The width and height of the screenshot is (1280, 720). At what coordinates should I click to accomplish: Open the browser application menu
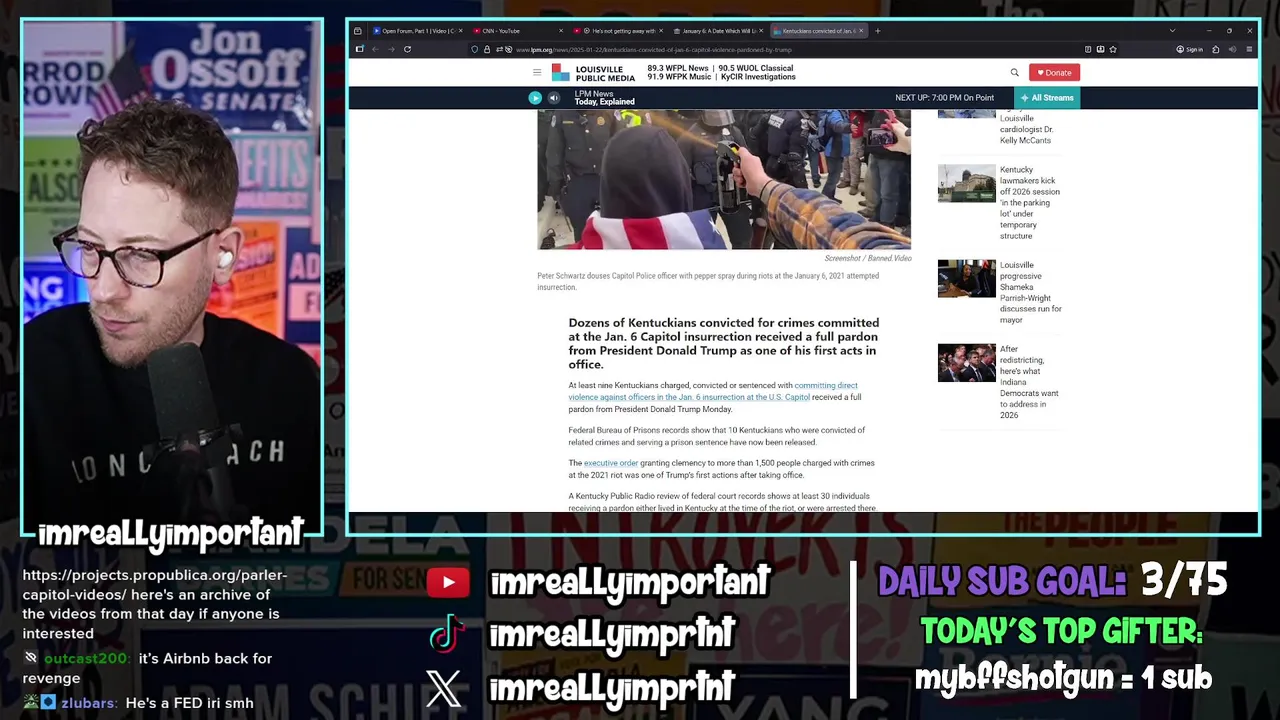tap(1249, 49)
